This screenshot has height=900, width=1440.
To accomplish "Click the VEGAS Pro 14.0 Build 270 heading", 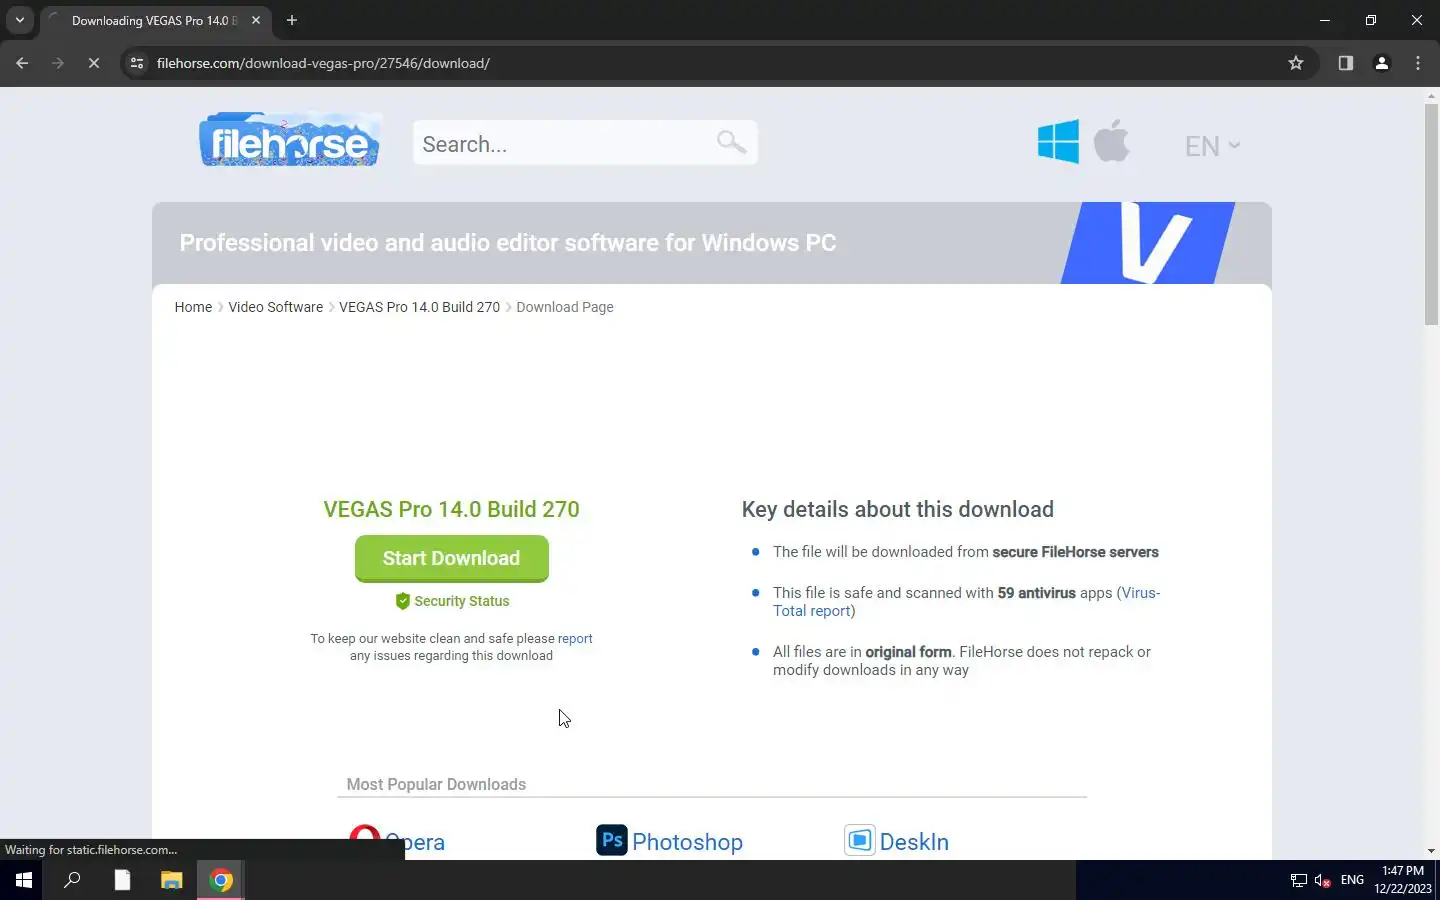I will (x=451, y=509).
